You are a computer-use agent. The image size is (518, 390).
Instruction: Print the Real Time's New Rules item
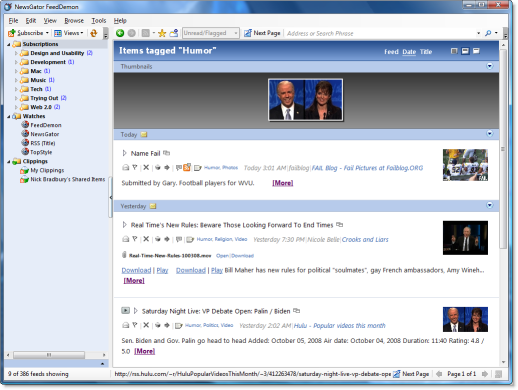pos(126,239)
